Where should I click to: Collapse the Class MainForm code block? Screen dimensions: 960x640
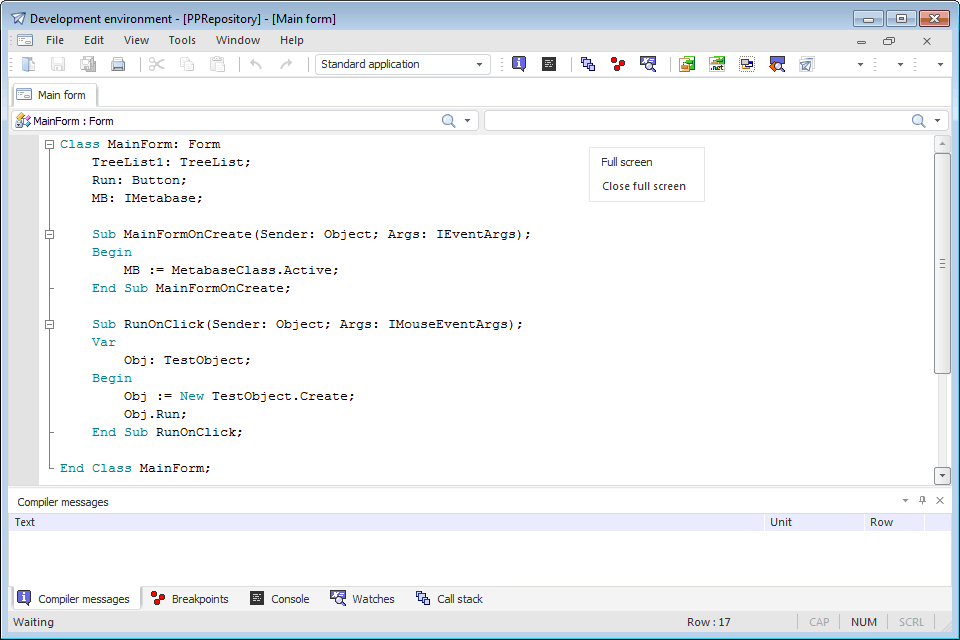click(50, 145)
